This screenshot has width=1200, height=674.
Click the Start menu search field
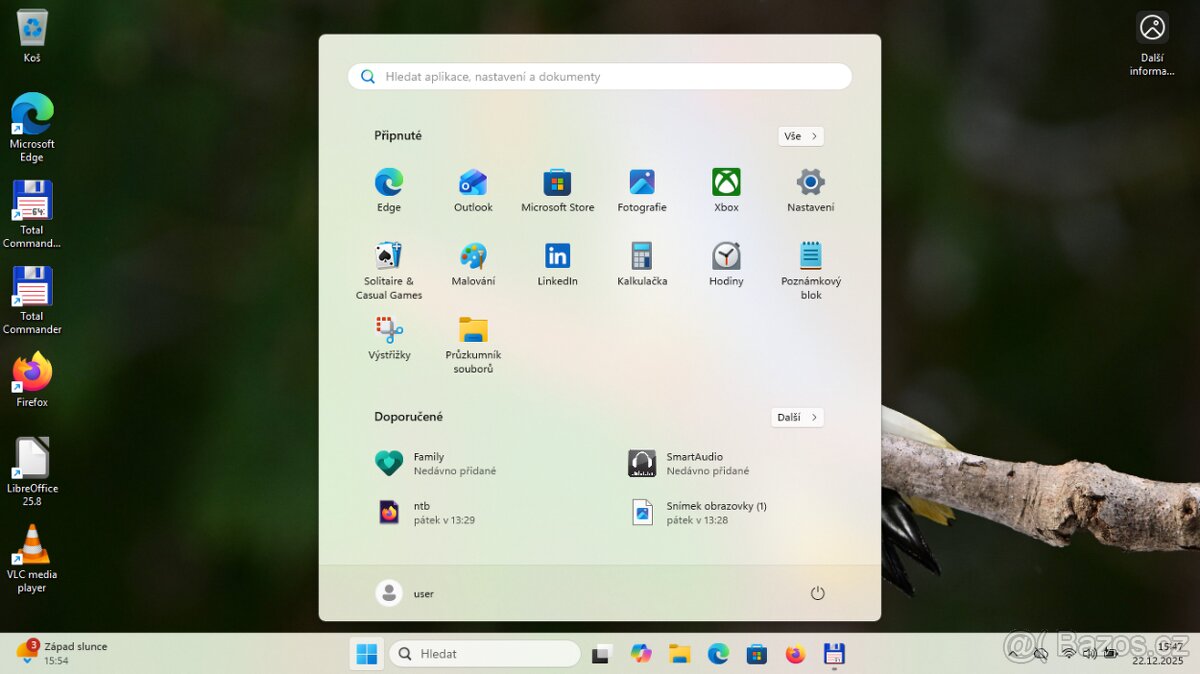click(599, 76)
